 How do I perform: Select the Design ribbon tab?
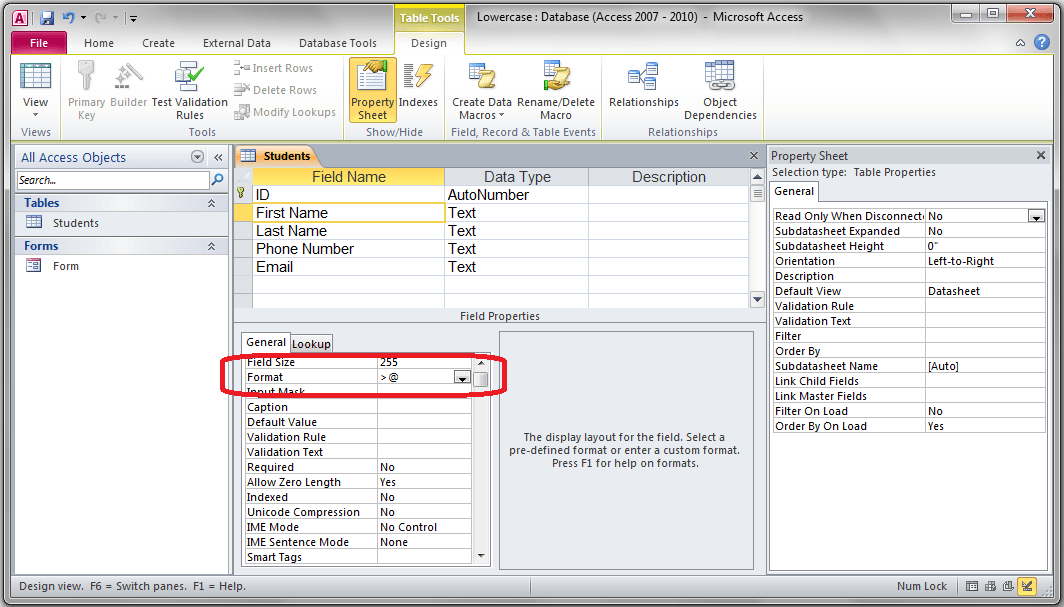[x=429, y=43]
